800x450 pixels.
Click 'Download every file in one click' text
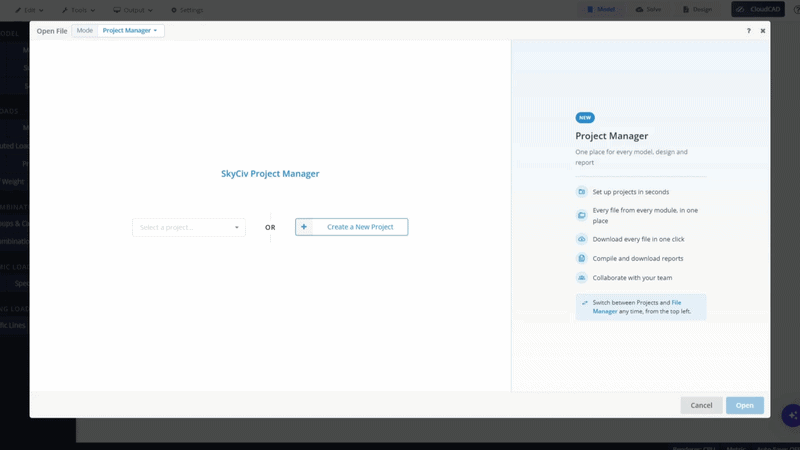click(638, 239)
